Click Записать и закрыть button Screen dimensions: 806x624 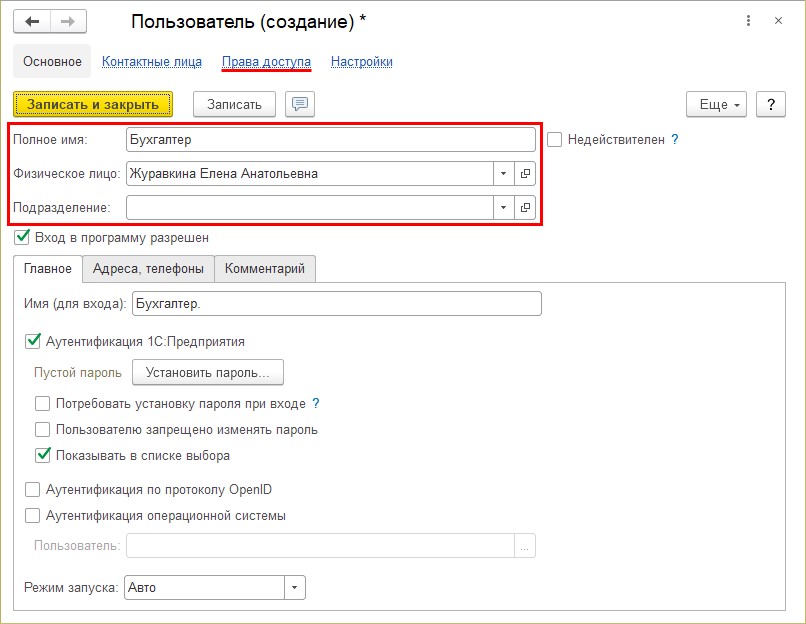coord(93,104)
